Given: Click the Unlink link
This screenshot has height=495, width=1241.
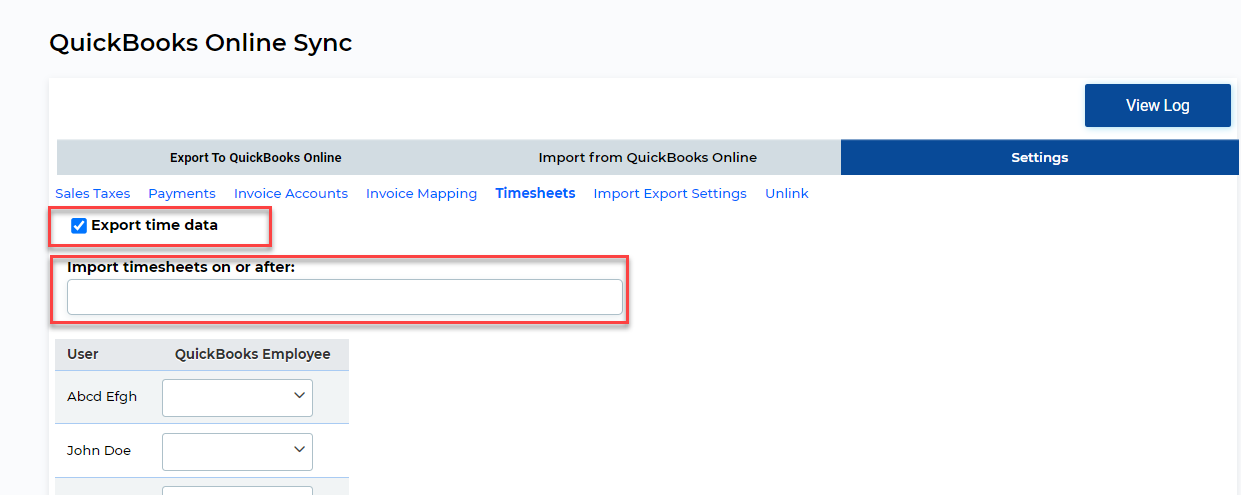Looking at the screenshot, I should pos(787,194).
